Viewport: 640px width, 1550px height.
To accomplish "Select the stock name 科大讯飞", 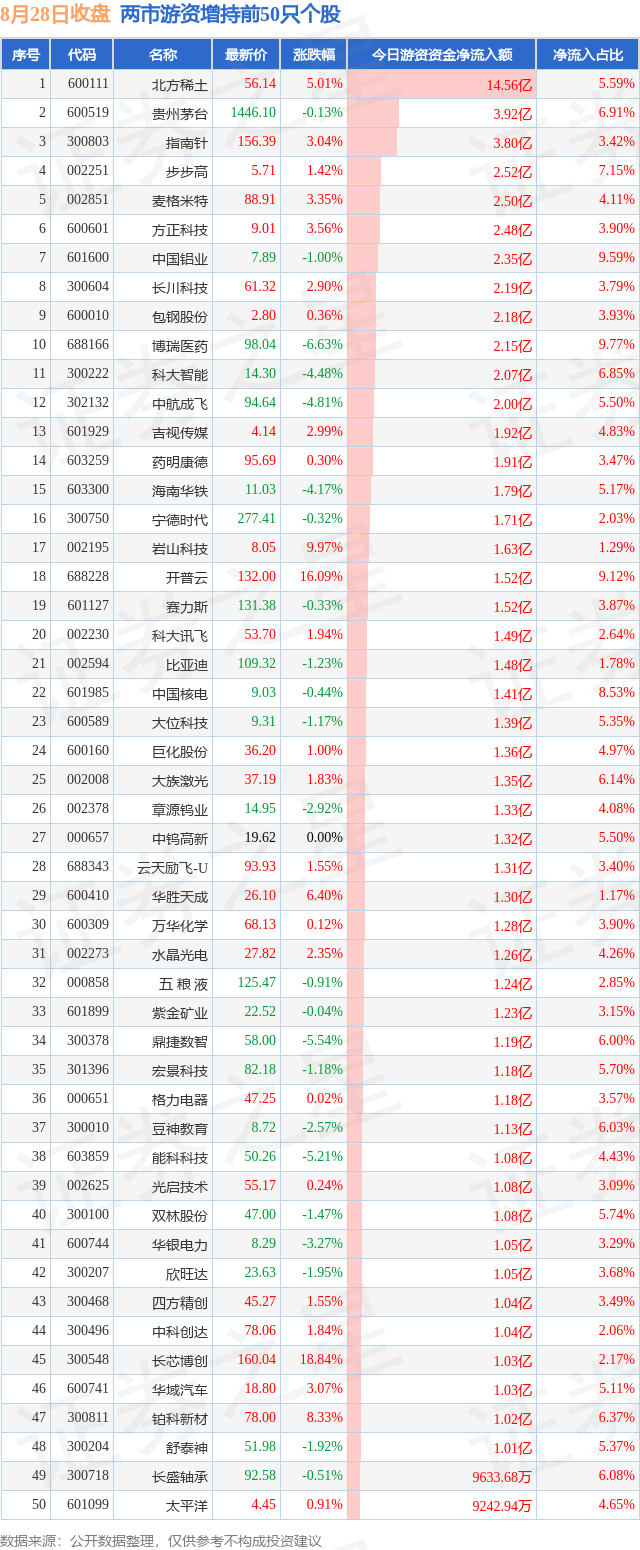I will [180, 636].
